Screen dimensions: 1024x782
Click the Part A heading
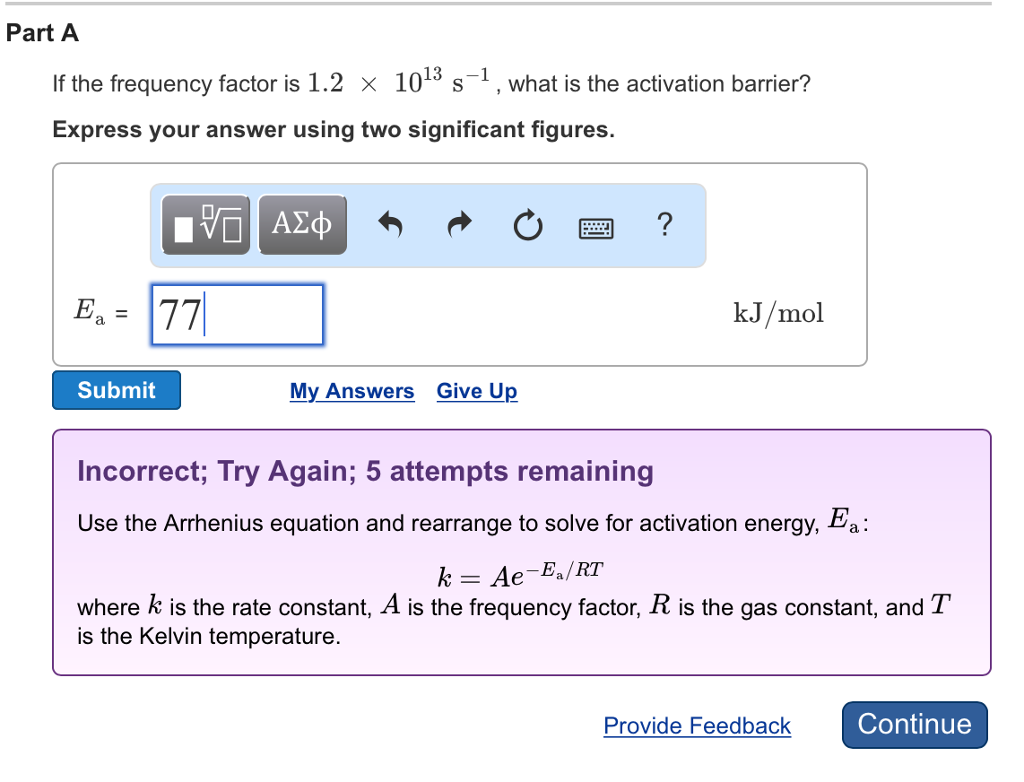[42, 32]
